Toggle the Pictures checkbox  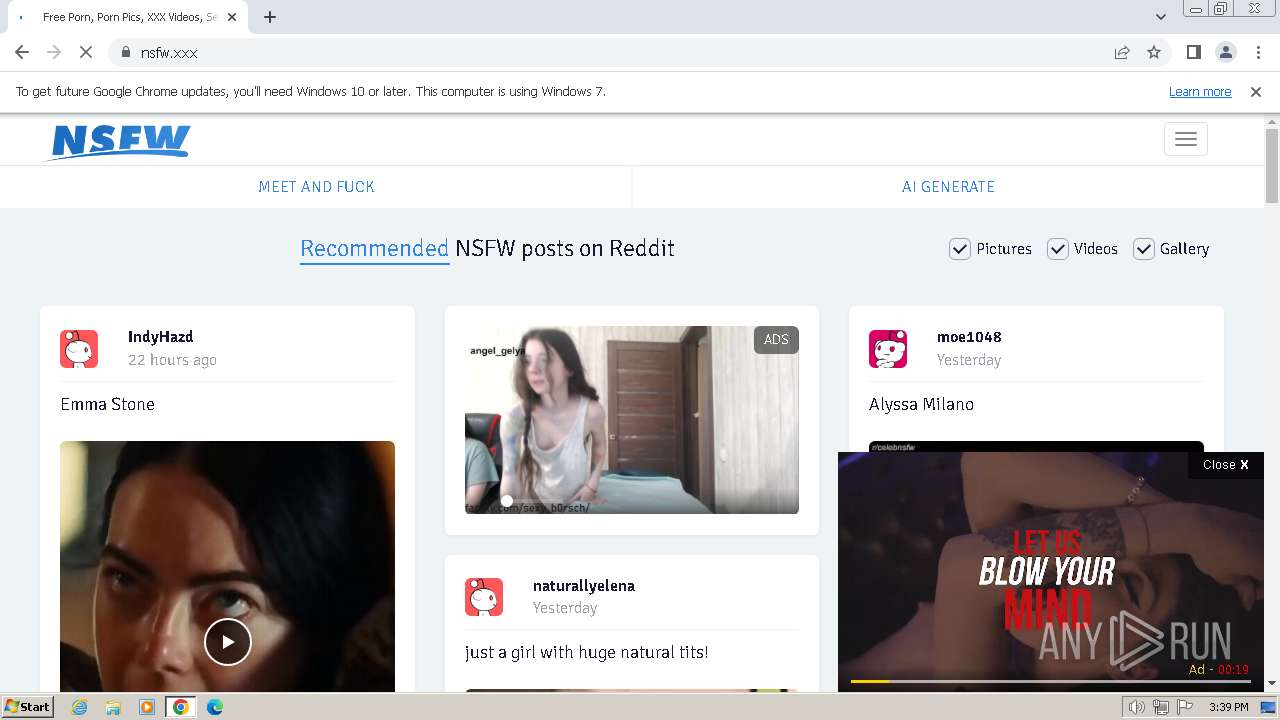tap(960, 249)
